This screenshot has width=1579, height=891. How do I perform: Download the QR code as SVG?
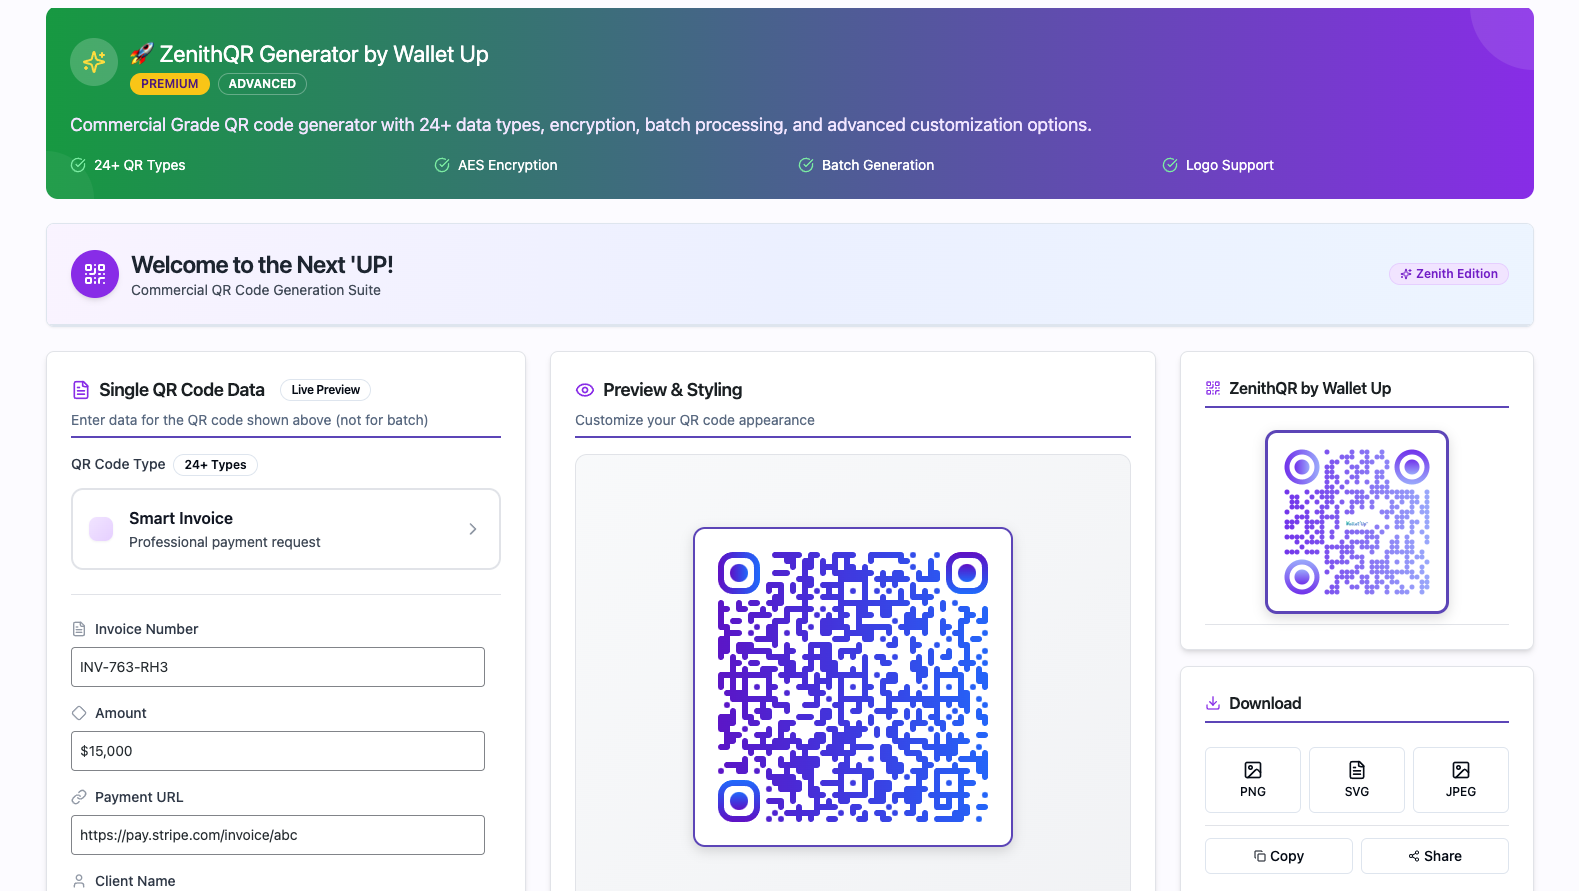(1357, 780)
